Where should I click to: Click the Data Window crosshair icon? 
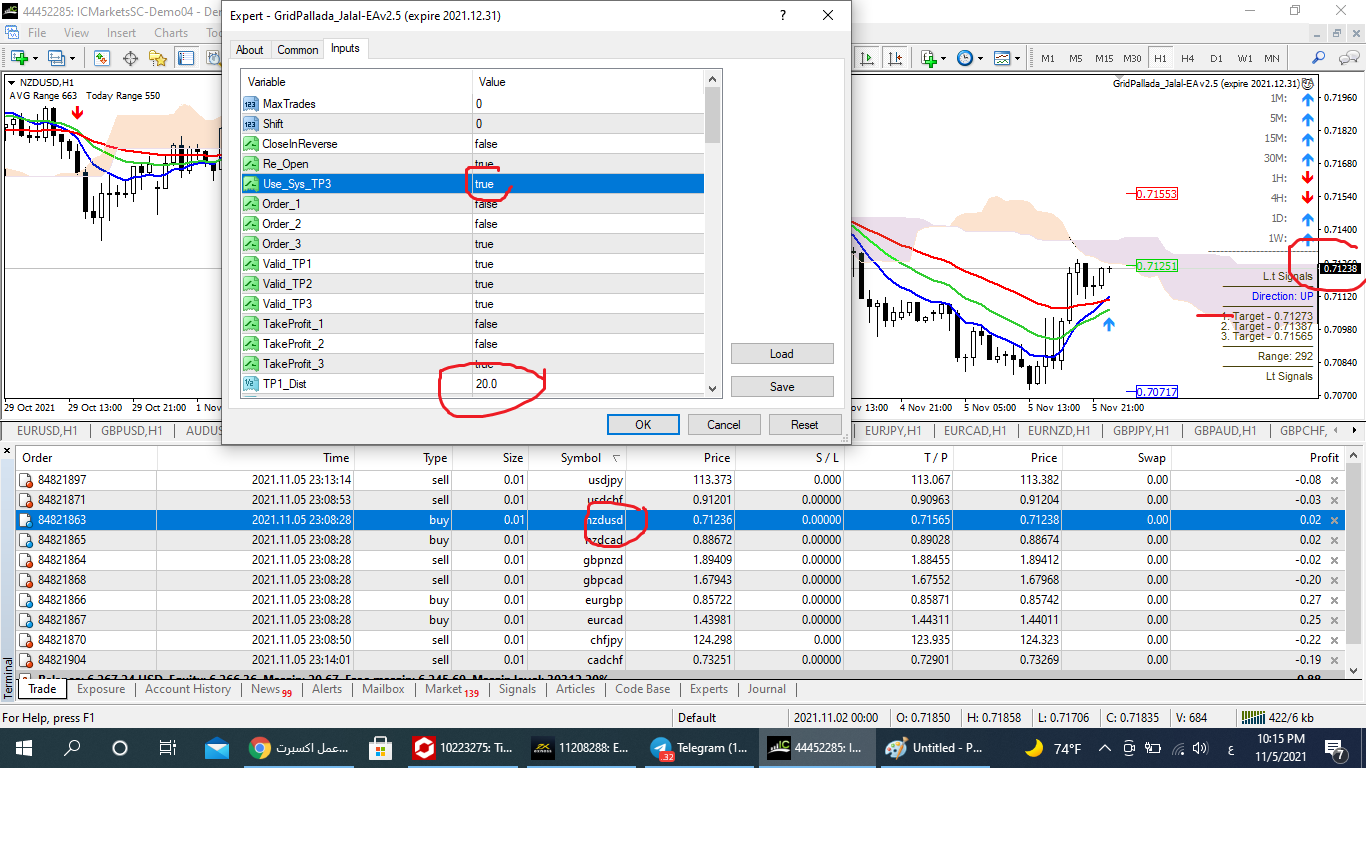pyautogui.click(x=130, y=58)
